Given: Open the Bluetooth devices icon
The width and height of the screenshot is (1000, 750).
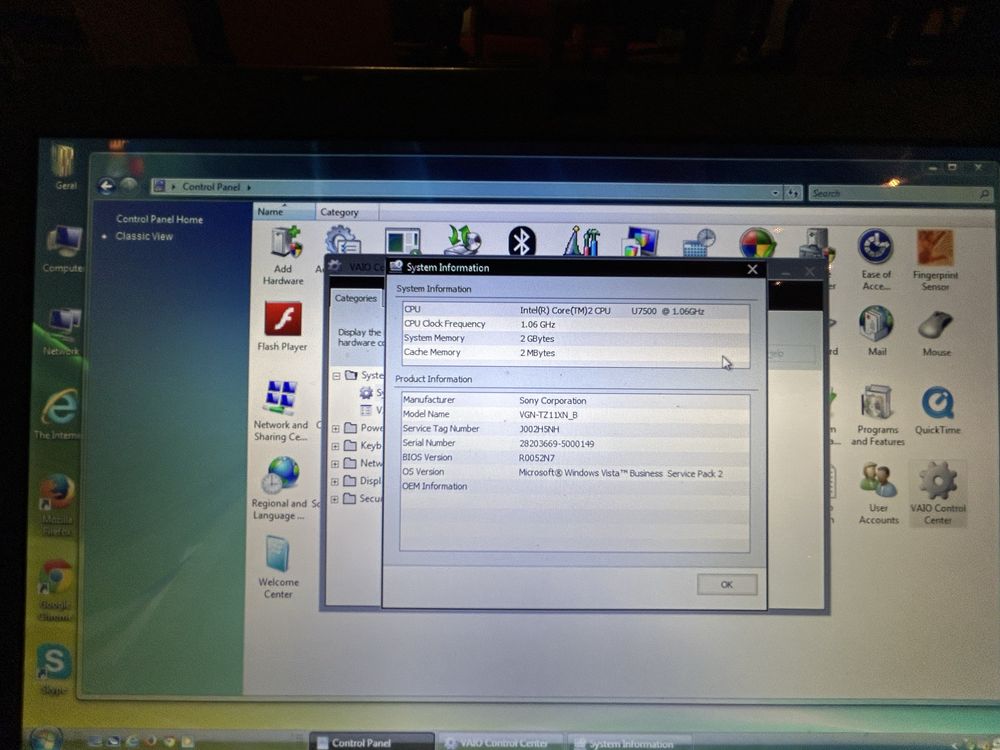Looking at the screenshot, I should pyautogui.click(x=522, y=242).
